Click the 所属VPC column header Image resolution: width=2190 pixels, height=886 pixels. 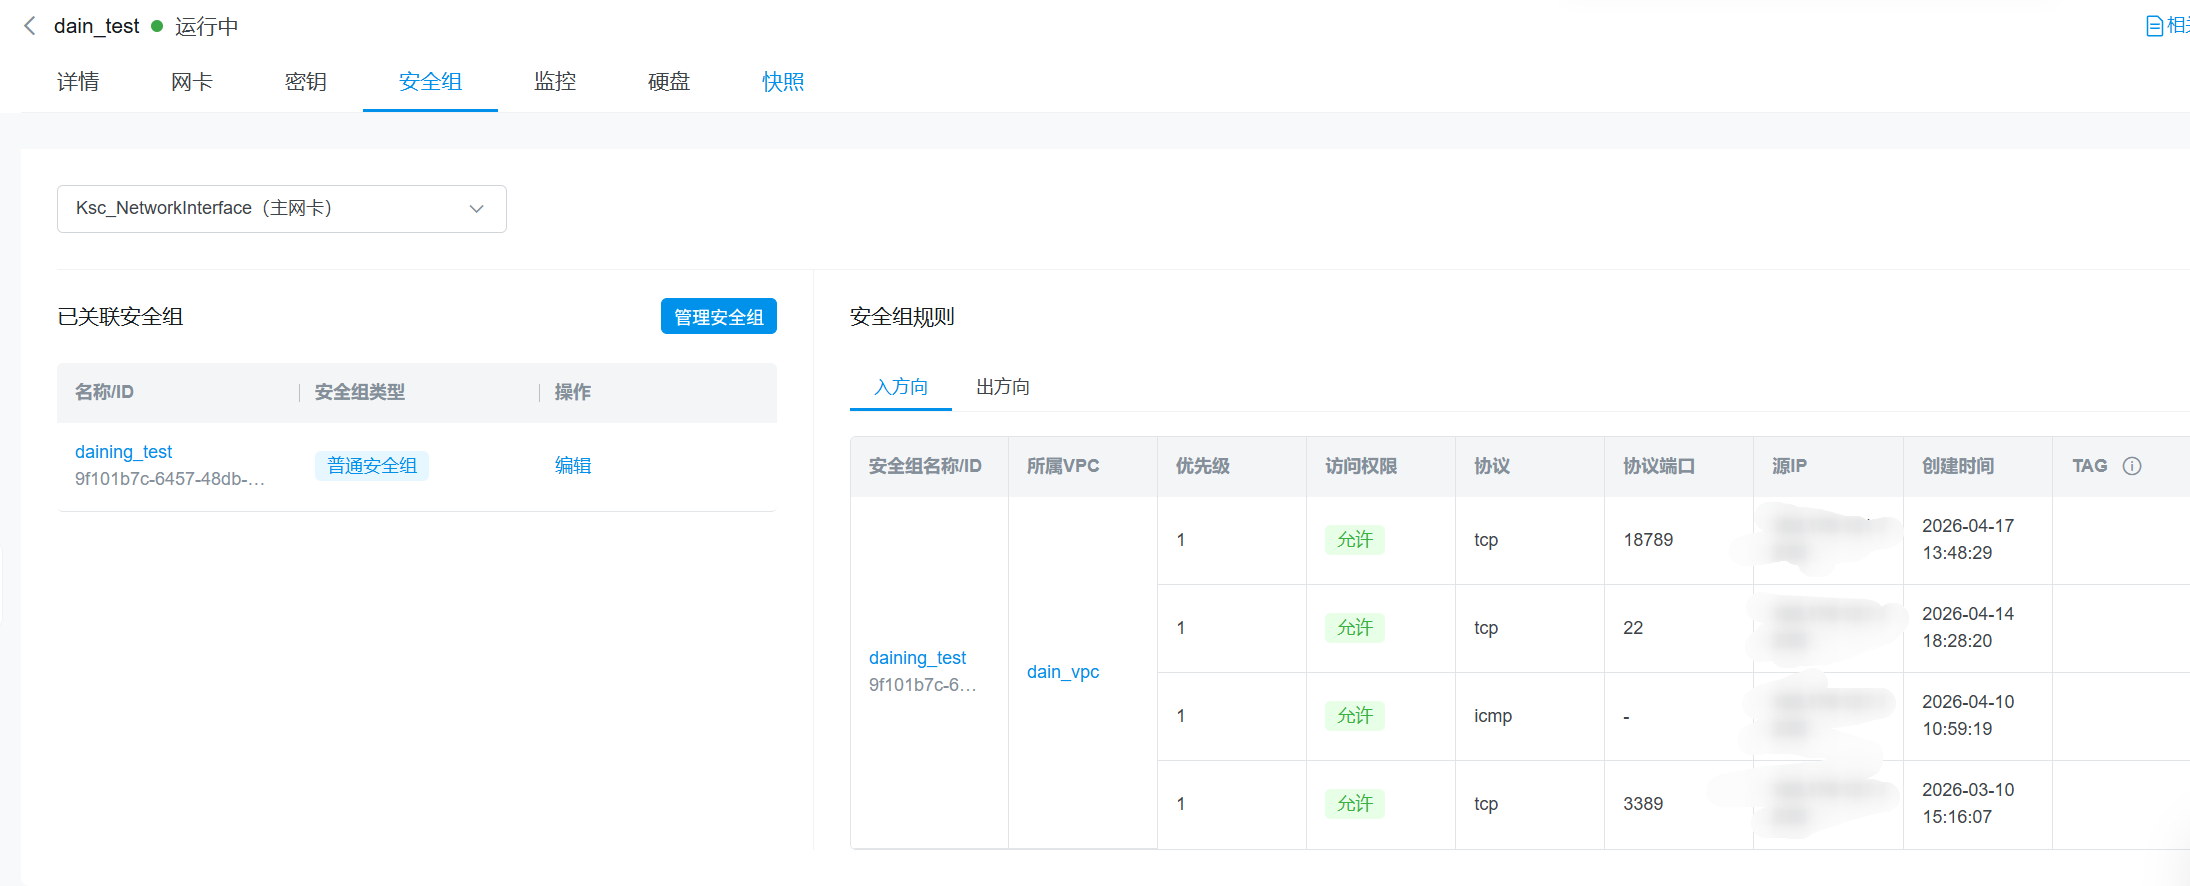[1063, 466]
